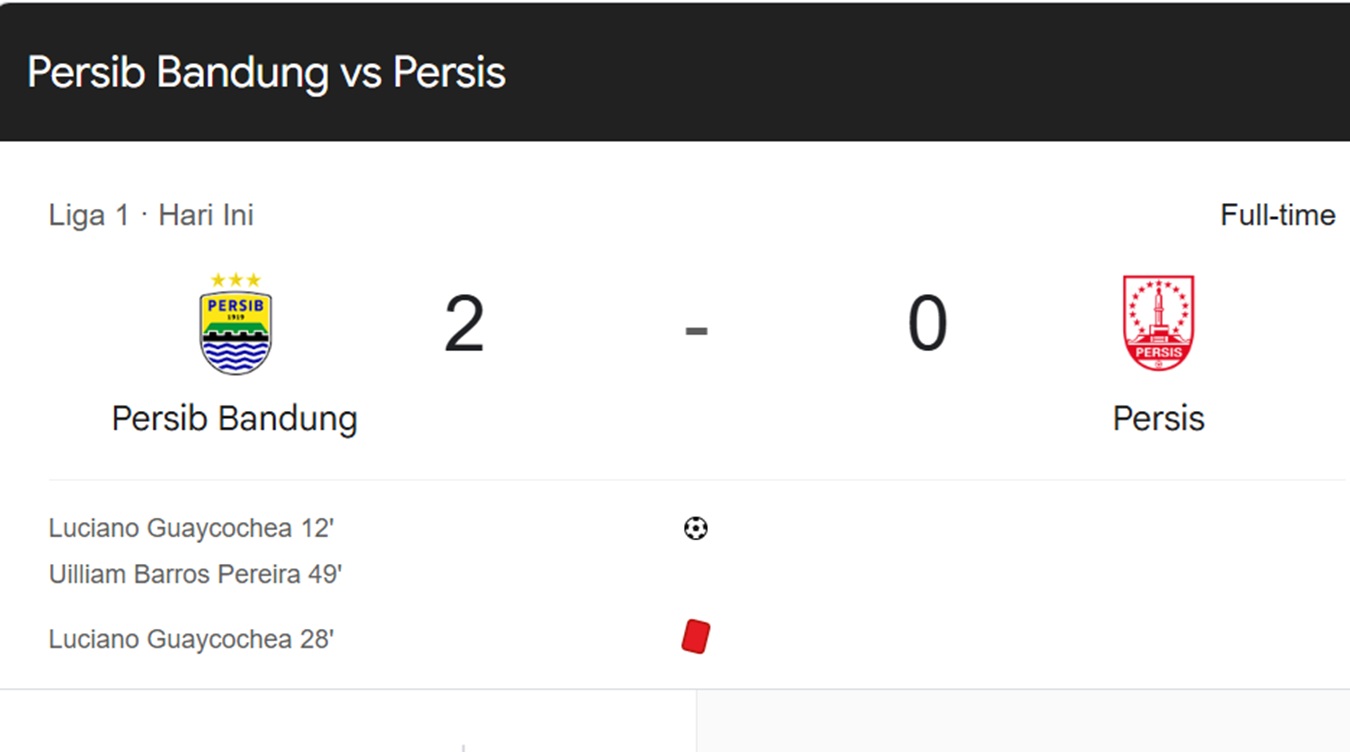This screenshot has height=752, width=1350.
Task: Click the red card icon
Action: pos(696,637)
